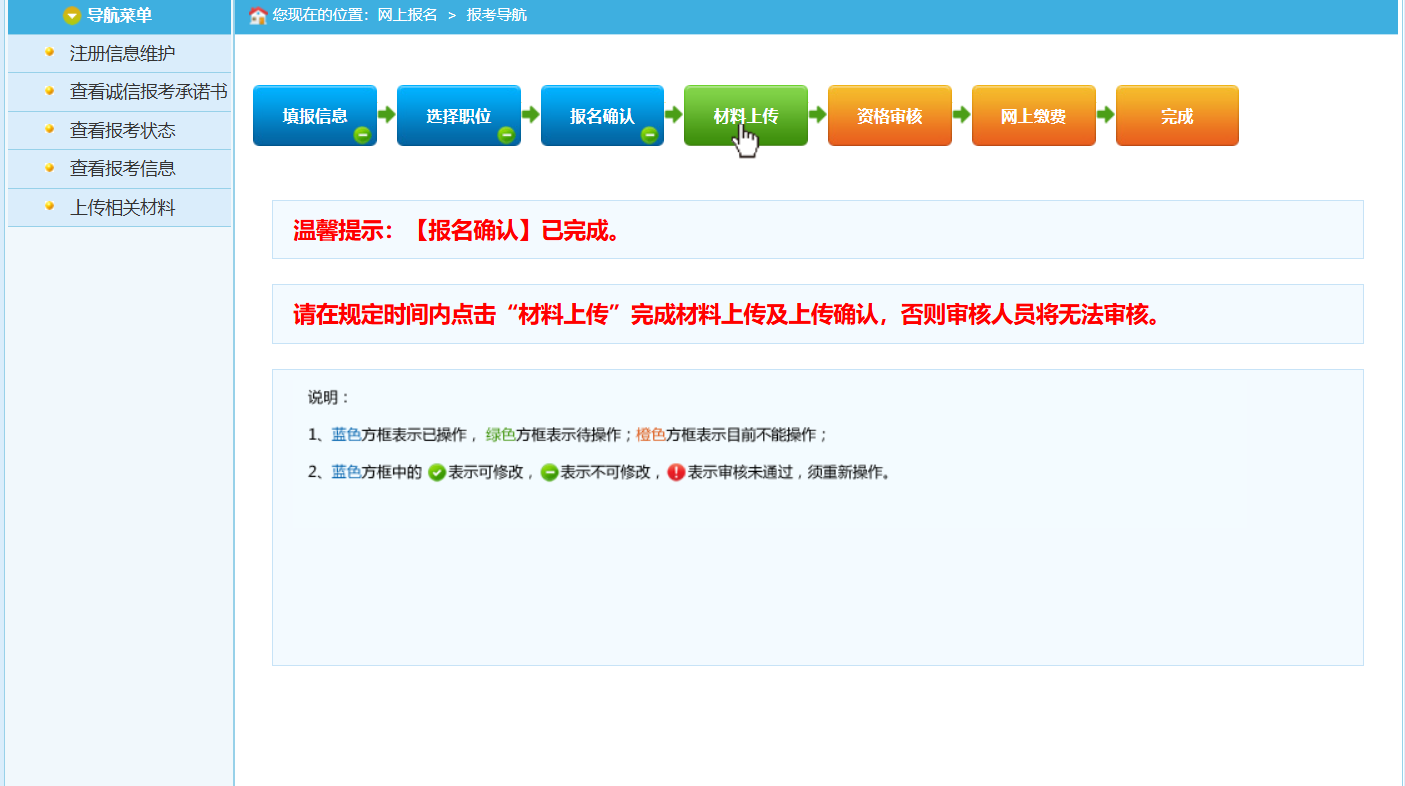Click green checkmark icon in the legend
Screen dimensions: 1405x786
pyautogui.click(x=437, y=473)
